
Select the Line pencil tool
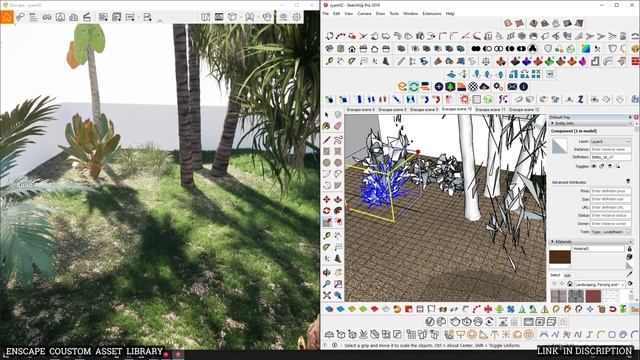click(327, 140)
